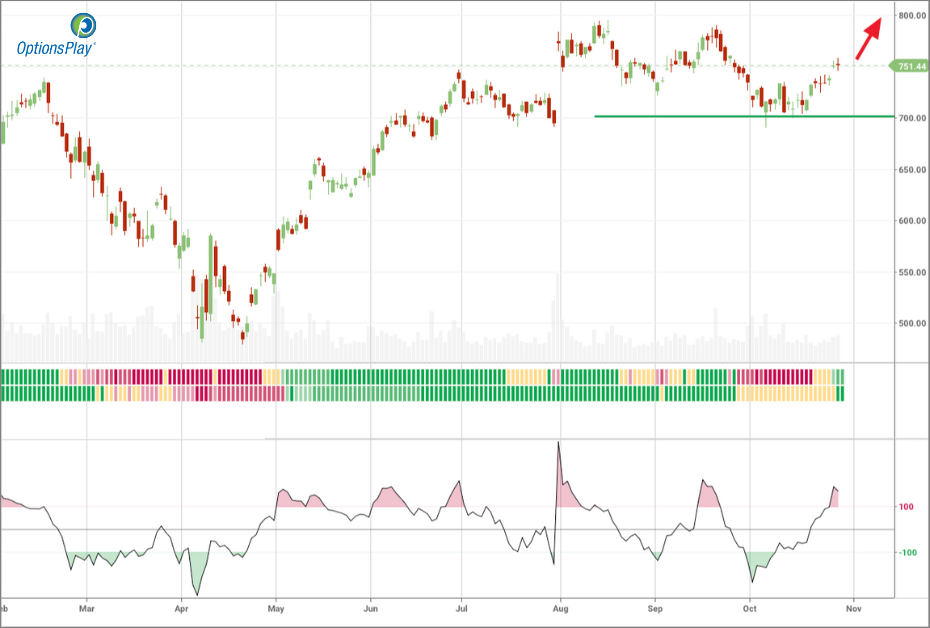Select the Oct label on time axis
930x628 pixels.
(750, 607)
